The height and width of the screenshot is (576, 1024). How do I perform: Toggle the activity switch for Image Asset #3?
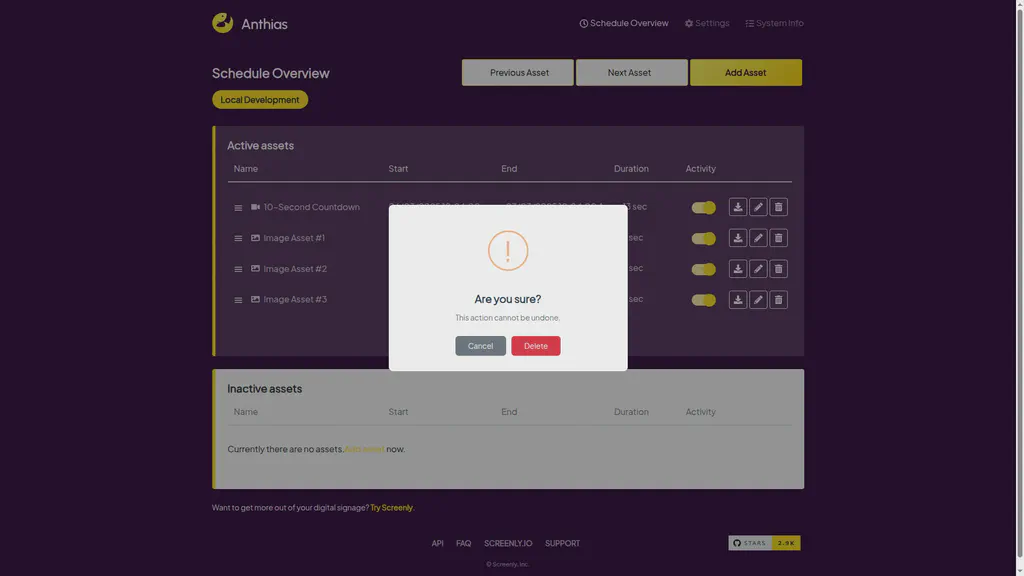click(x=703, y=299)
